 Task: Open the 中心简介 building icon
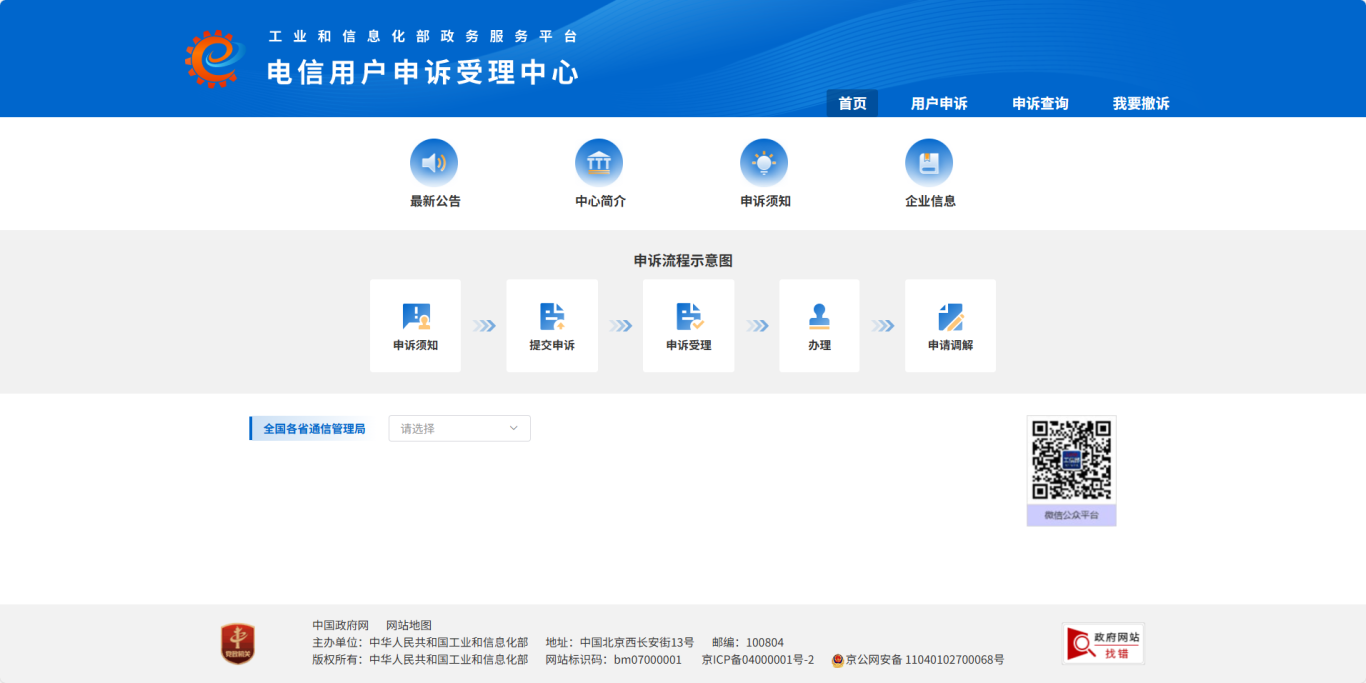[599, 162]
